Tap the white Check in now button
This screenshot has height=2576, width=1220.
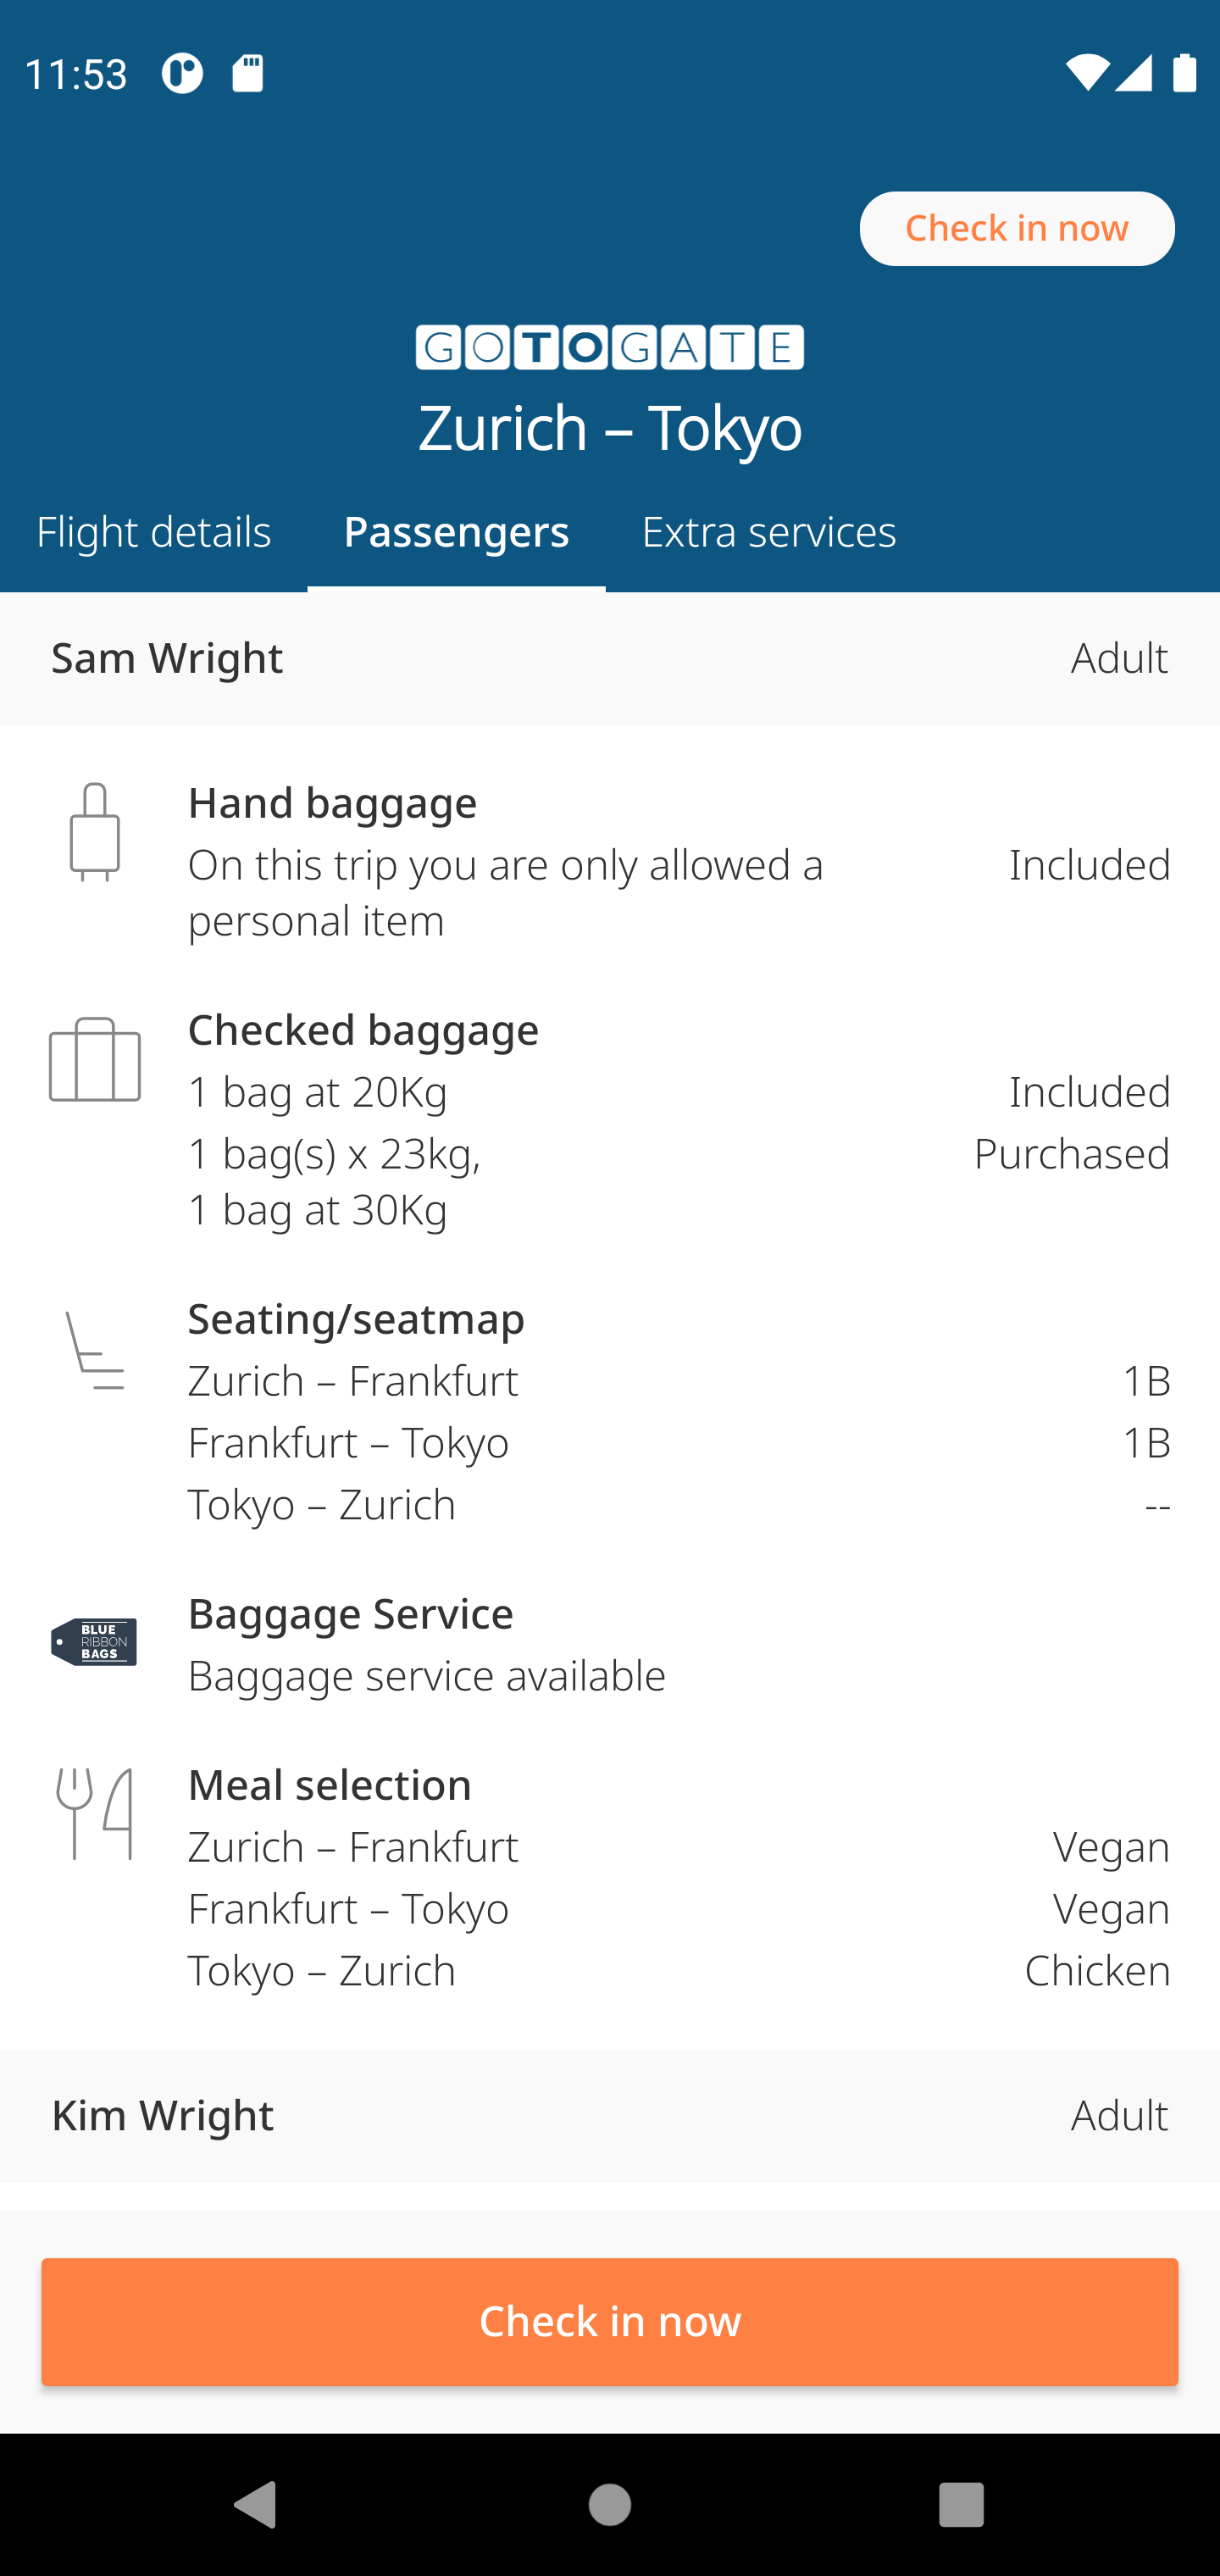click(x=1017, y=228)
